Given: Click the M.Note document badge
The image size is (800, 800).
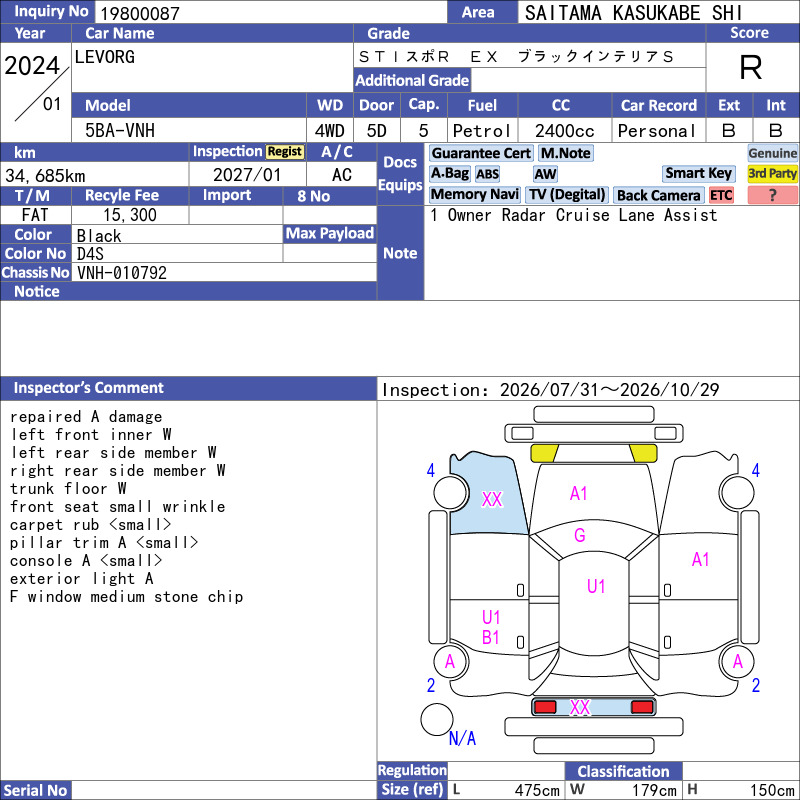Looking at the screenshot, I should click(565, 153).
